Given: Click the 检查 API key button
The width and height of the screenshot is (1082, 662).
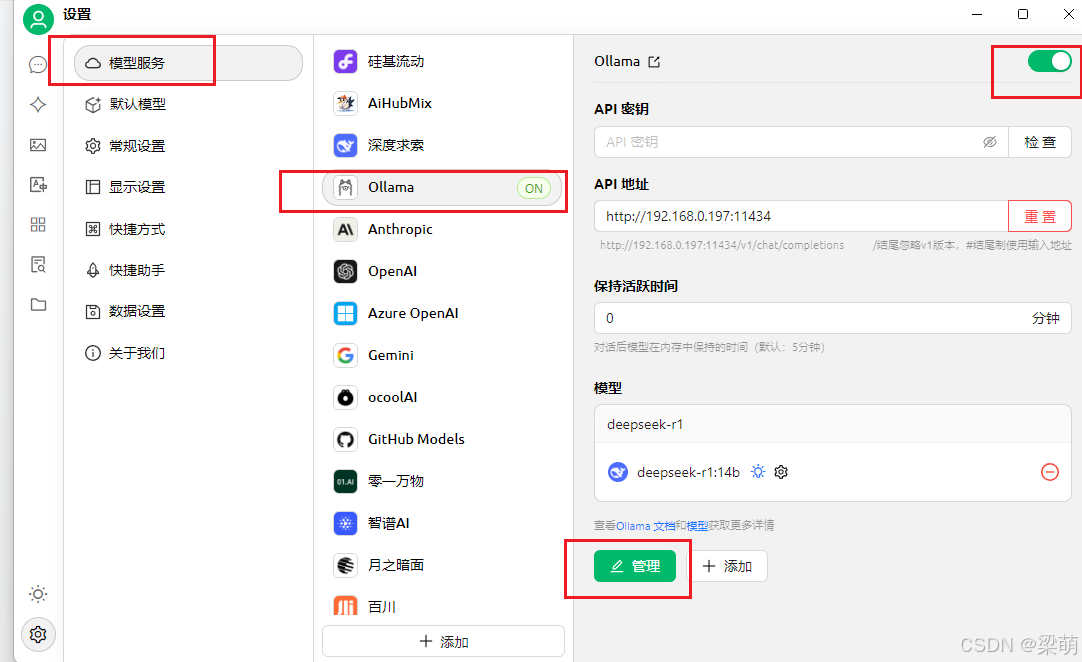Looking at the screenshot, I should tap(1040, 142).
